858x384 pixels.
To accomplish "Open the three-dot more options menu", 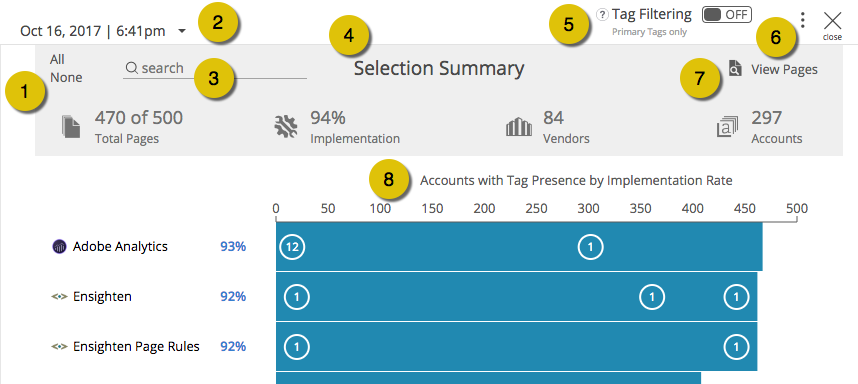I will click(802, 20).
